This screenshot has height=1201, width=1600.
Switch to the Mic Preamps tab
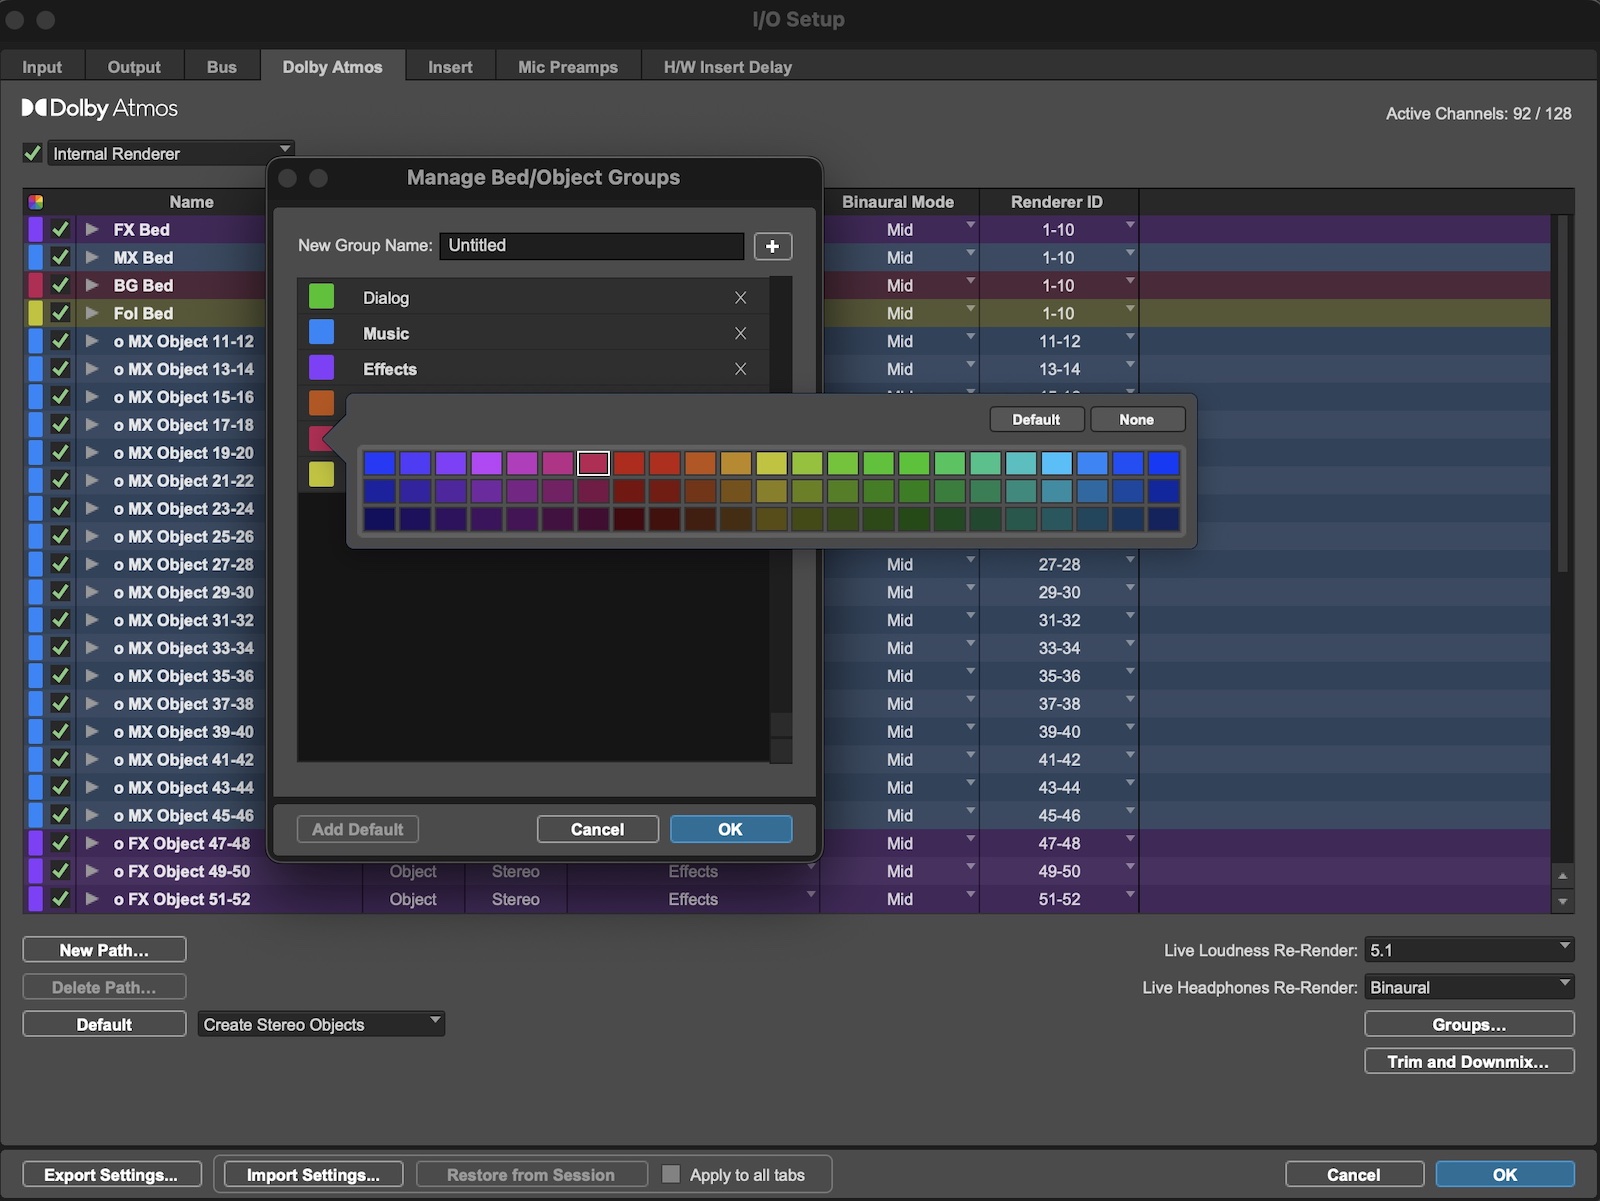tap(567, 66)
